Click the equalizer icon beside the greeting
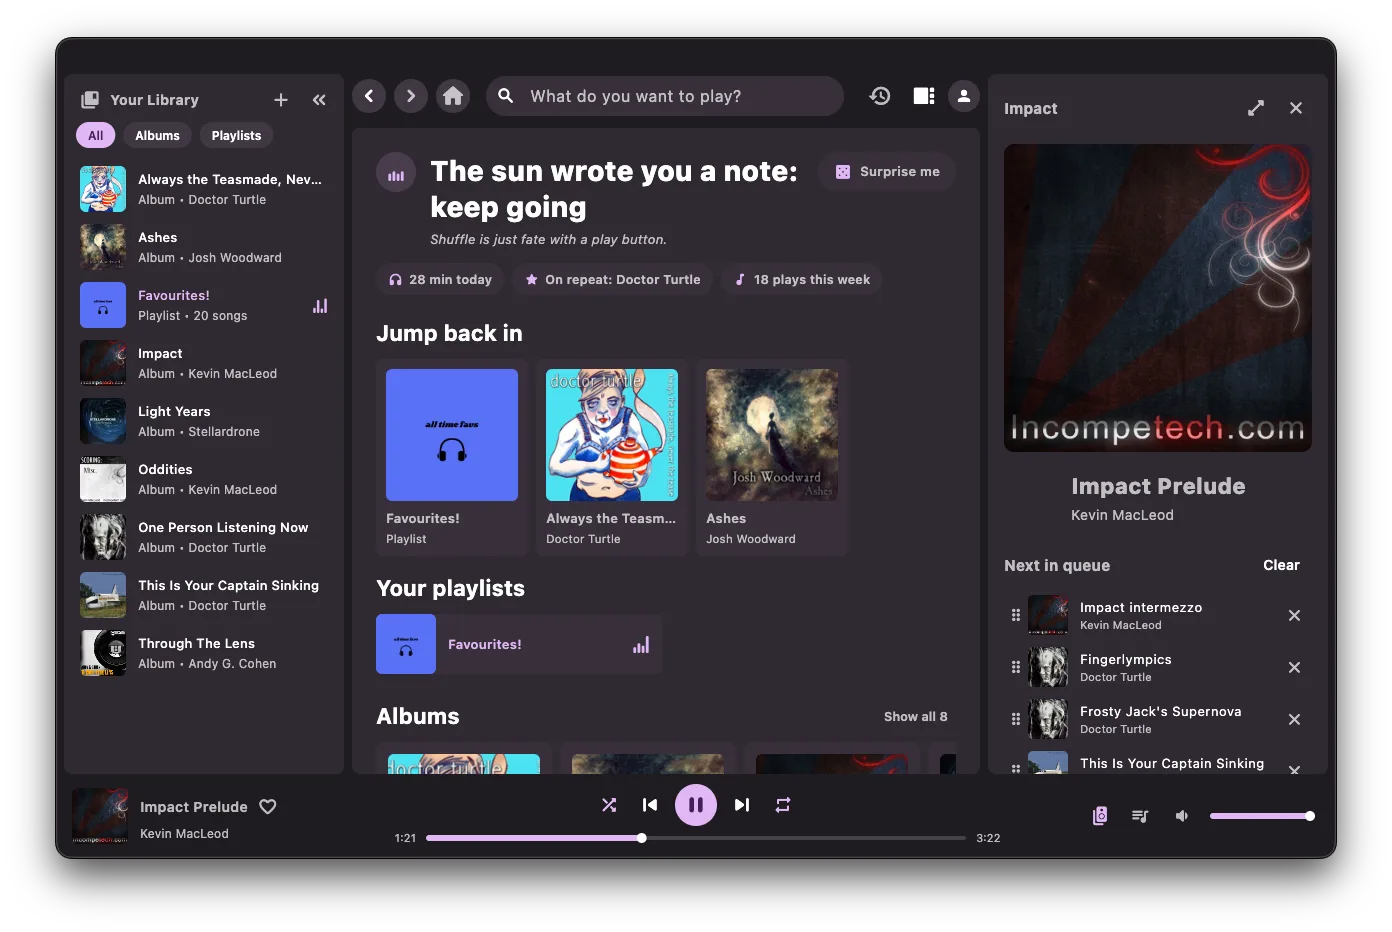 click(x=396, y=173)
